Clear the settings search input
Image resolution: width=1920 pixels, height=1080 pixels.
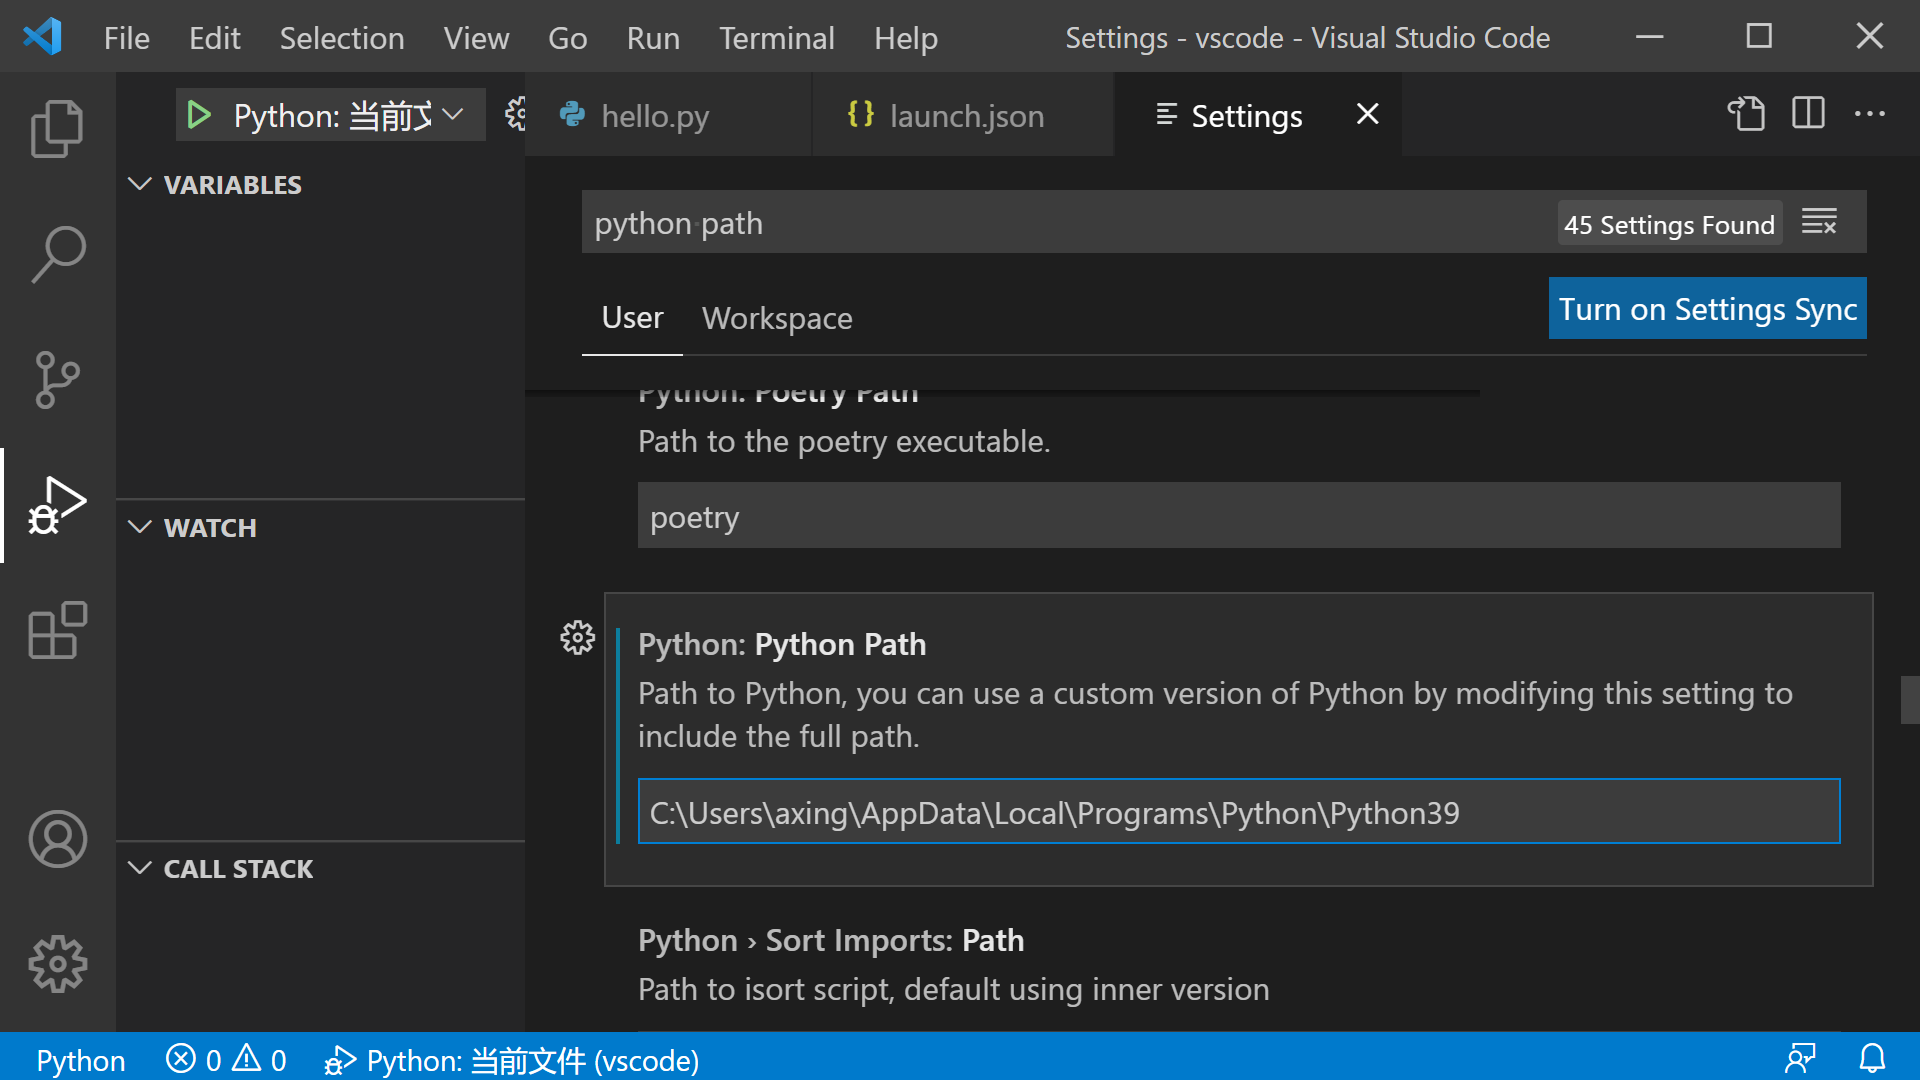point(1819,222)
